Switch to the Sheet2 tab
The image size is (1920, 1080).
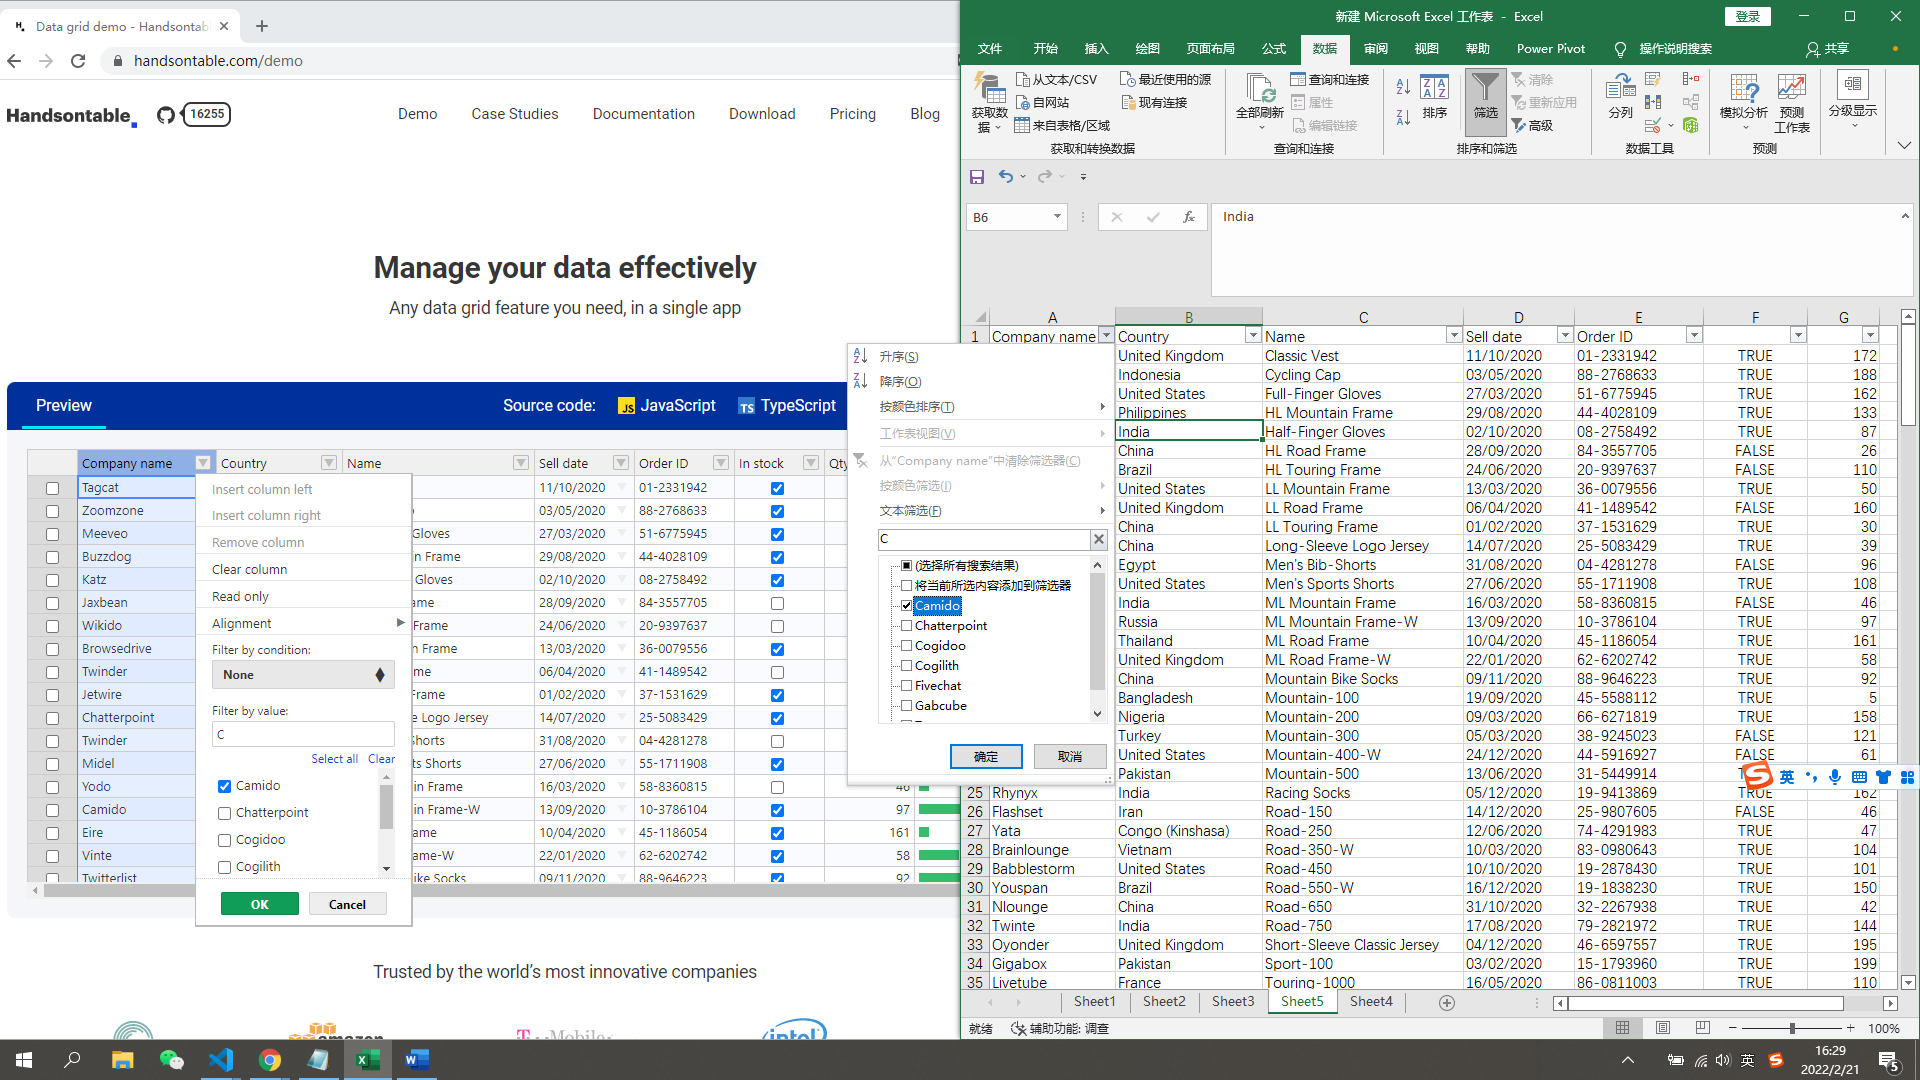(1163, 1001)
